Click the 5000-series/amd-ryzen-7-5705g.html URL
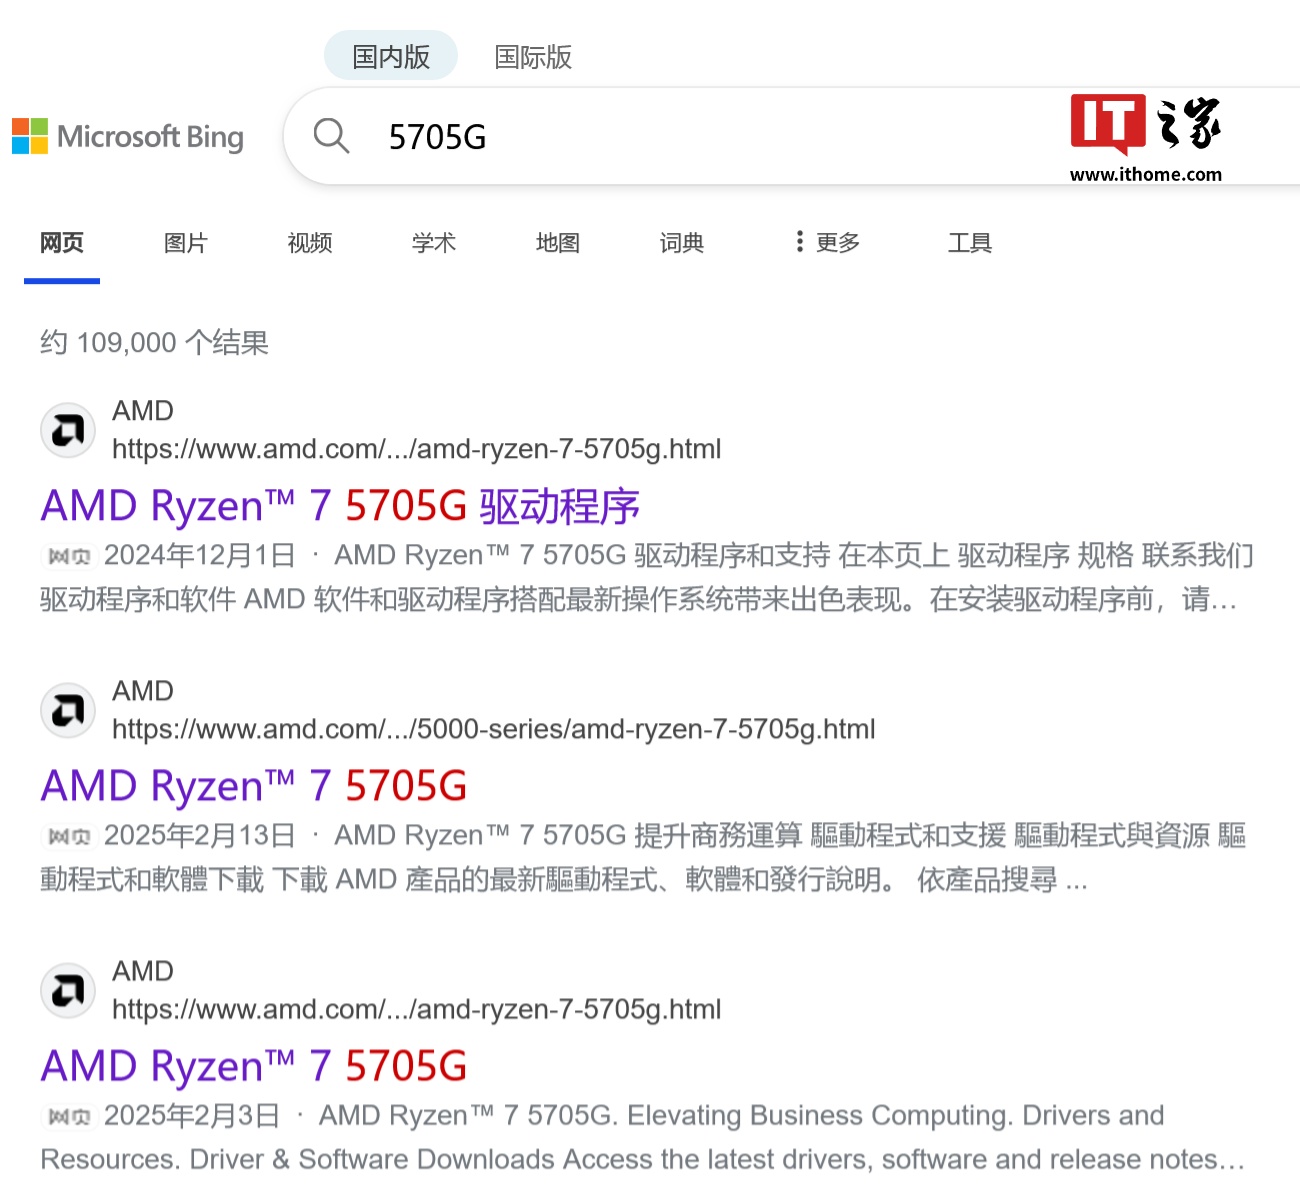The width and height of the screenshot is (1300, 1200). click(493, 729)
